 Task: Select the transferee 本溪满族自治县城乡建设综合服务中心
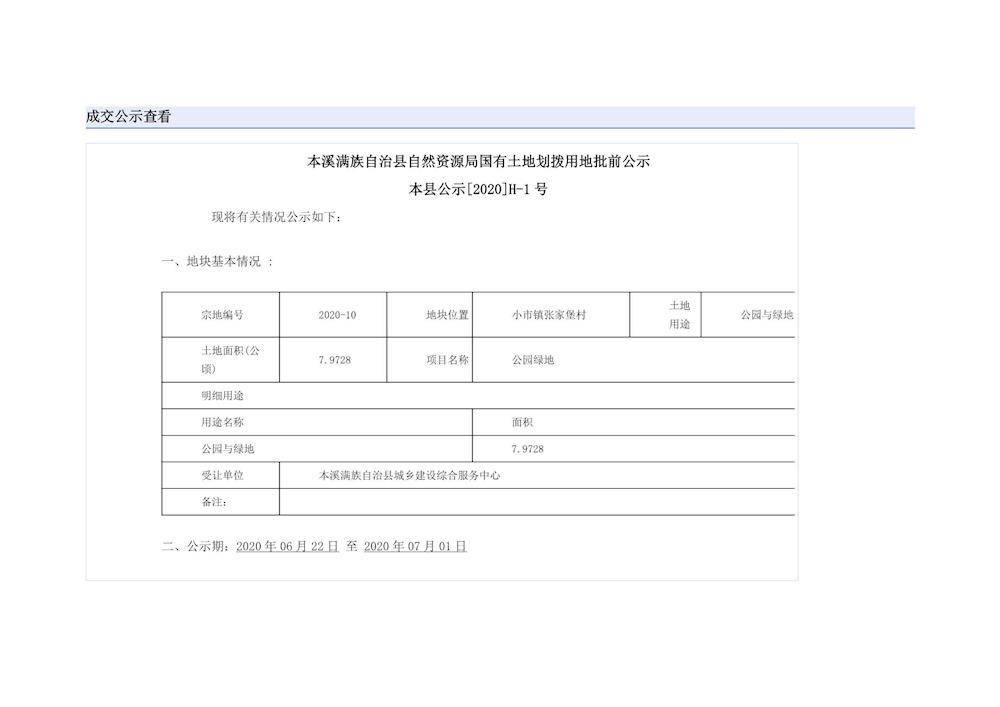(409, 476)
